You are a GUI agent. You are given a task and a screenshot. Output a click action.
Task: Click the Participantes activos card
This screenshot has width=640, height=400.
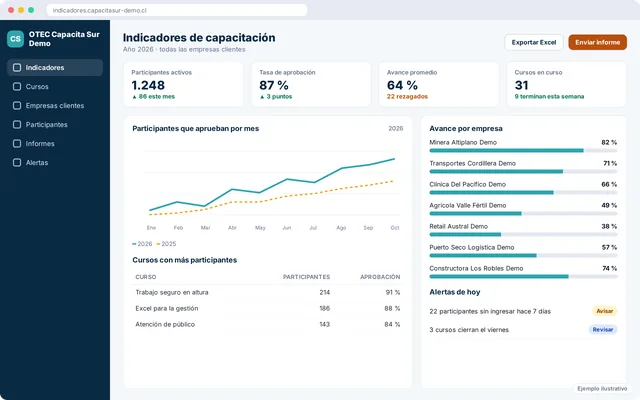click(x=183, y=84)
